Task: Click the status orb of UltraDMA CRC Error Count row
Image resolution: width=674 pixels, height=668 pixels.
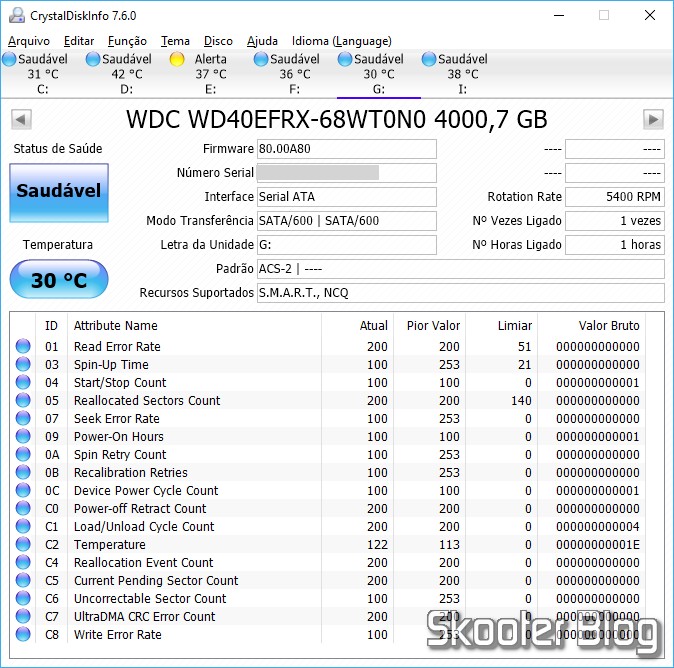Action: [x=23, y=616]
